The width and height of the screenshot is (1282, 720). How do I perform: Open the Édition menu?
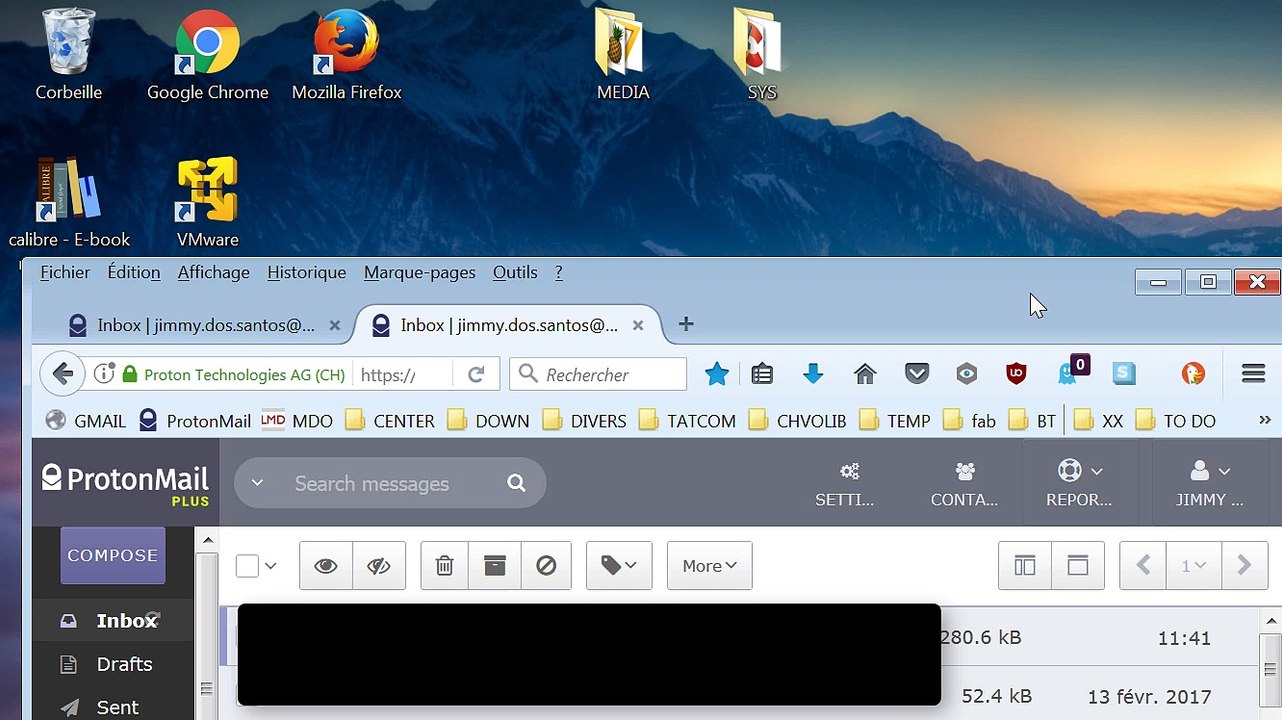pos(134,272)
